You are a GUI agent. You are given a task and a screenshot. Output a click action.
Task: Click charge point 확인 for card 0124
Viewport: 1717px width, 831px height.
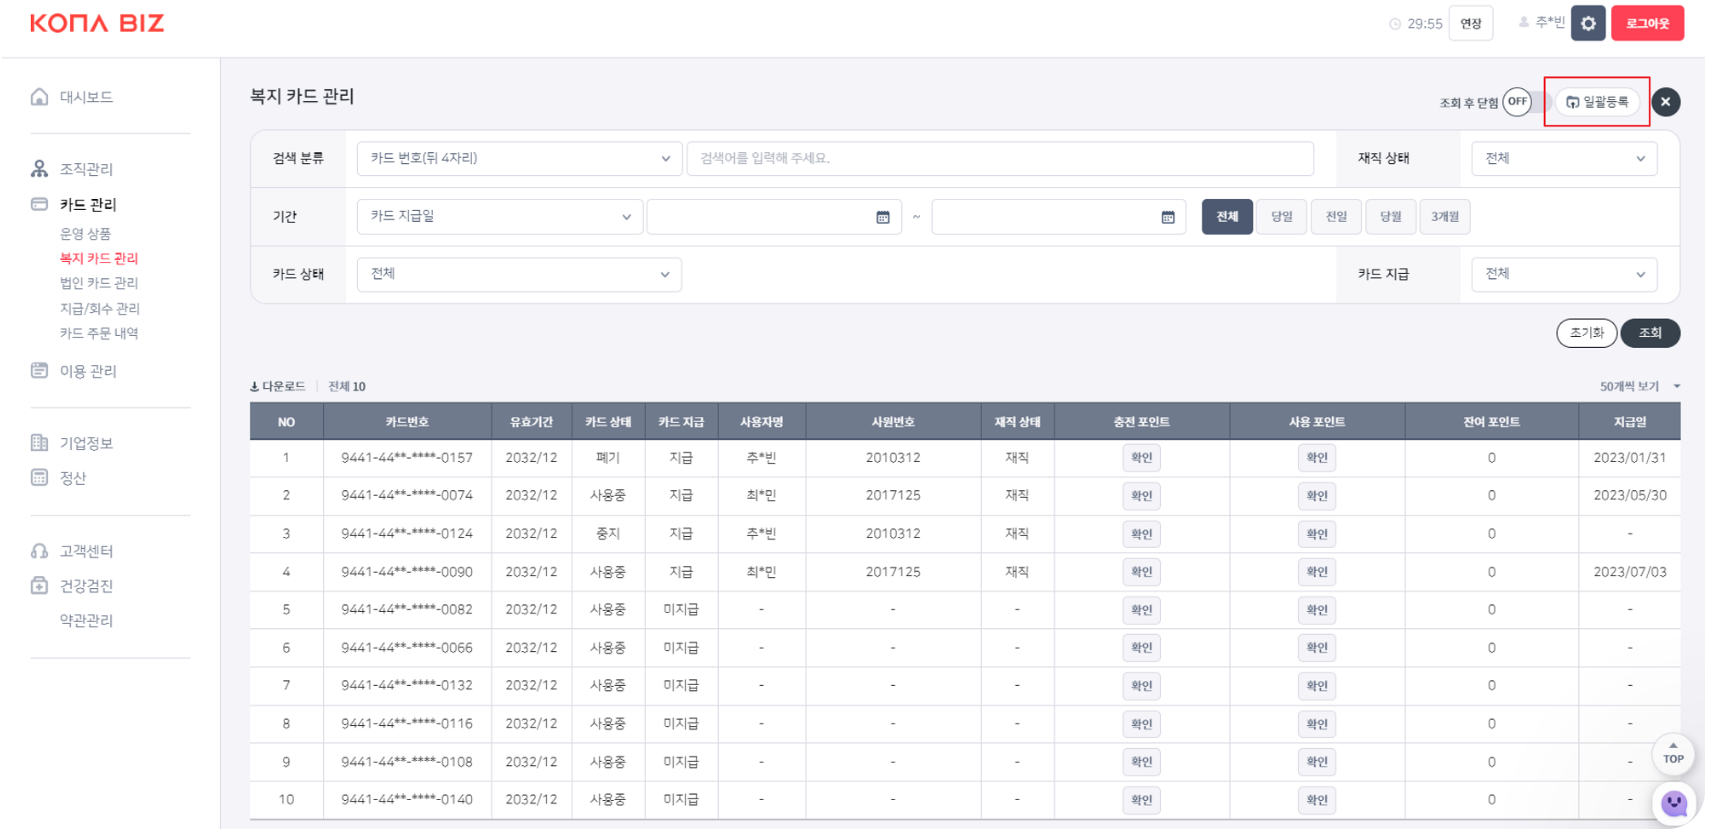[1141, 534]
